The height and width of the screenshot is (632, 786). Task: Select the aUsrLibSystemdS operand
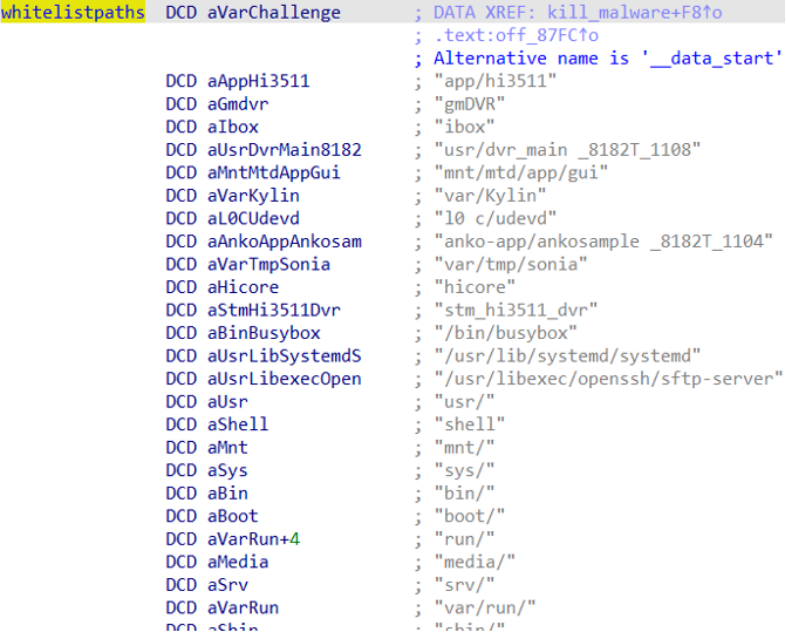point(284,356)
